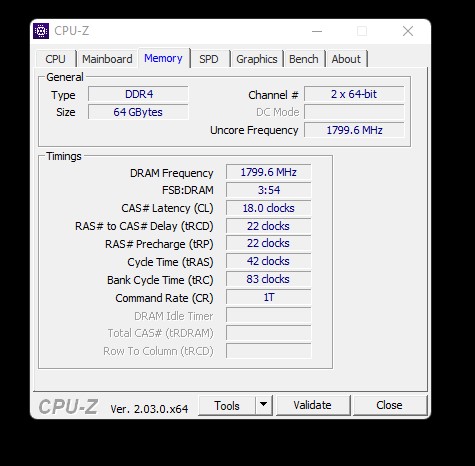The width and height of the screenshot is (475, 466).
Task: Click the CPU-Z title bar text
Action: coord(72,31)
